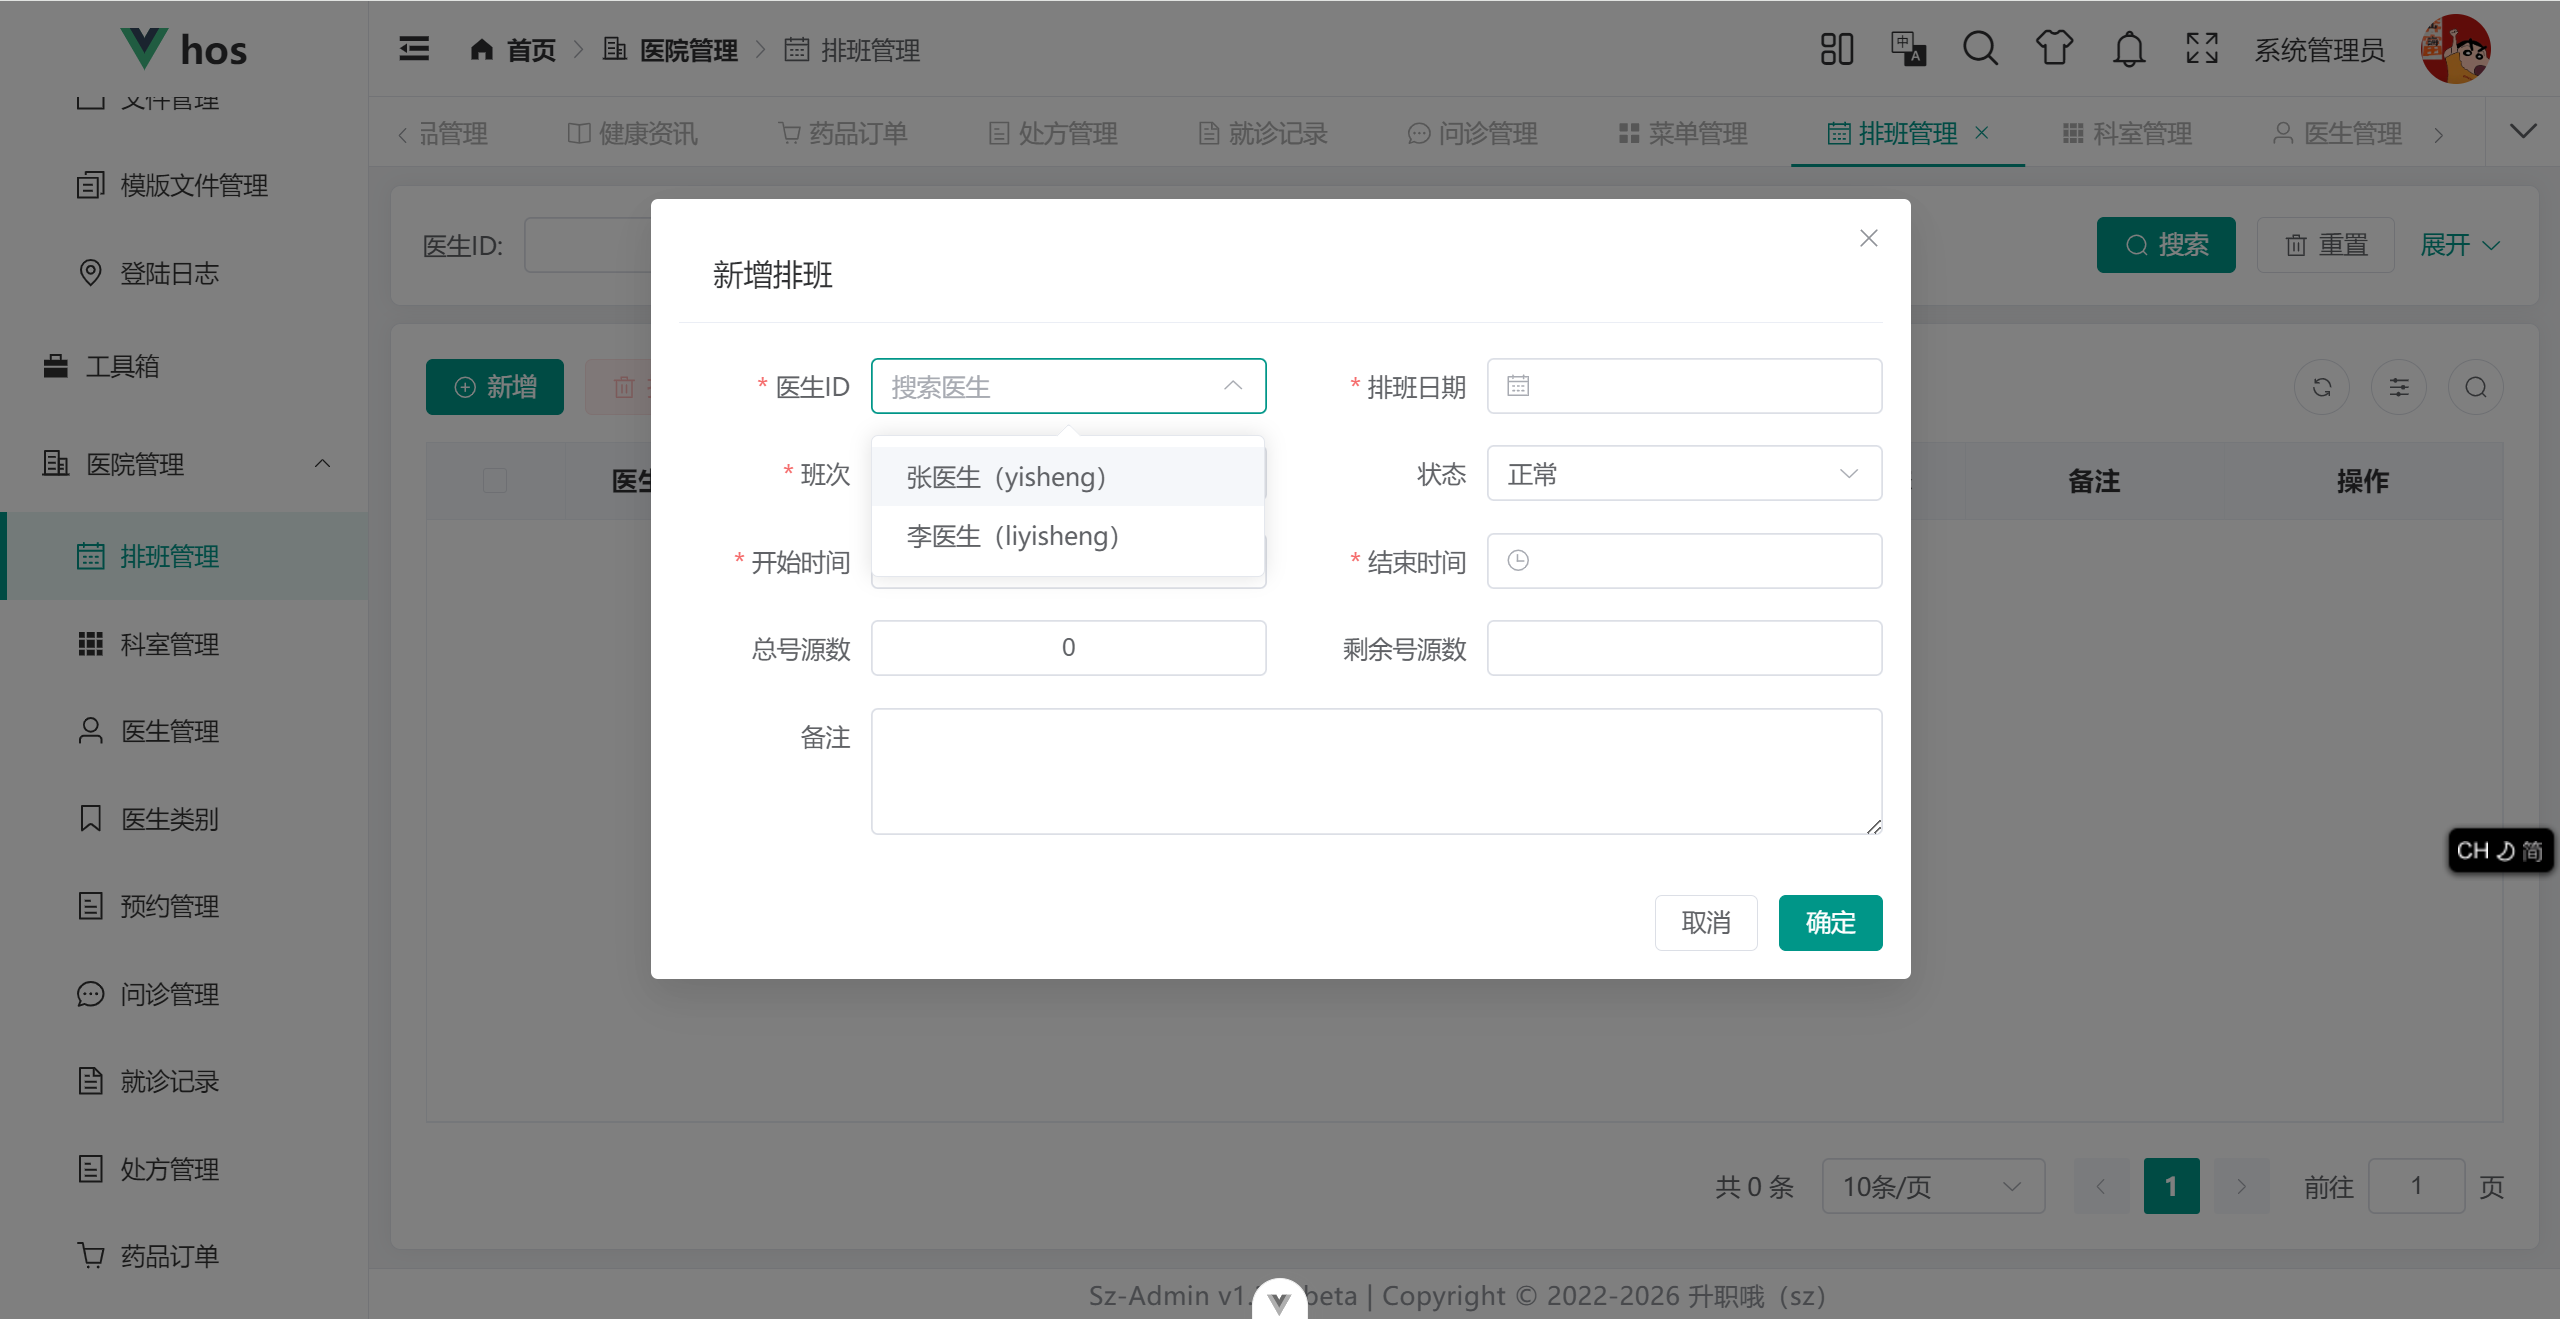Click the header search magnifier icon
2560x1319 pixels.
(x=1980, y=49)
